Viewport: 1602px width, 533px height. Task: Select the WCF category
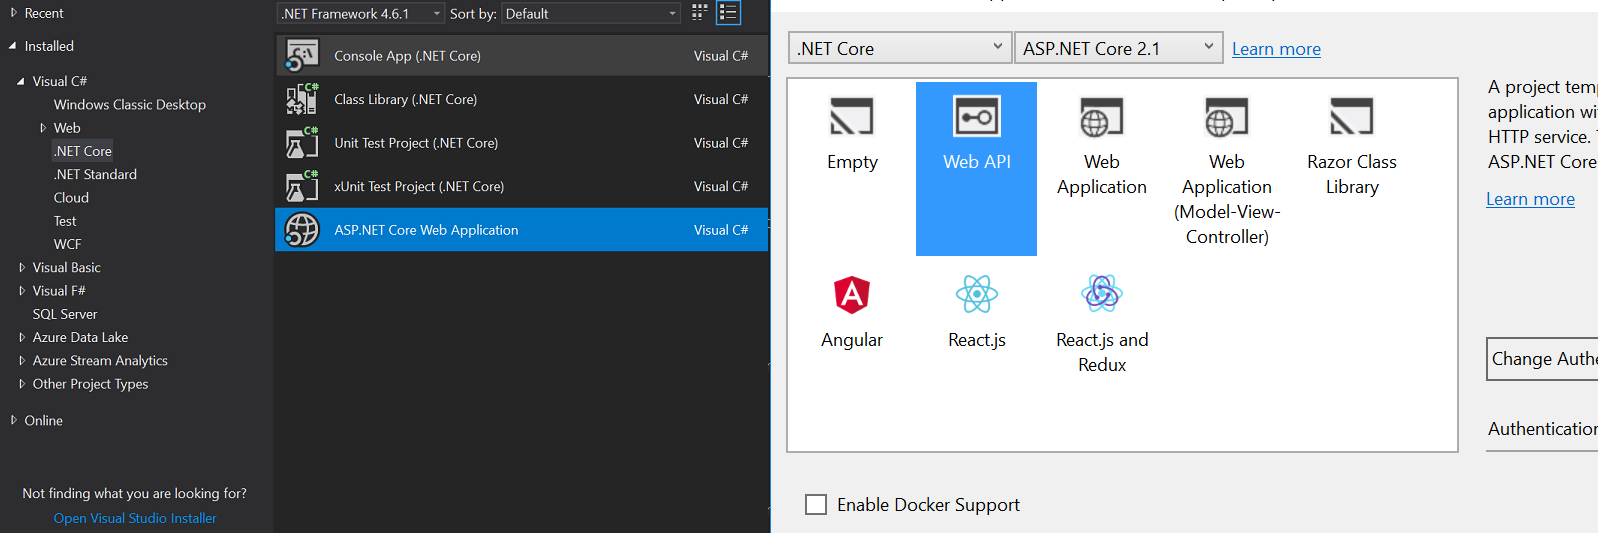68,244
